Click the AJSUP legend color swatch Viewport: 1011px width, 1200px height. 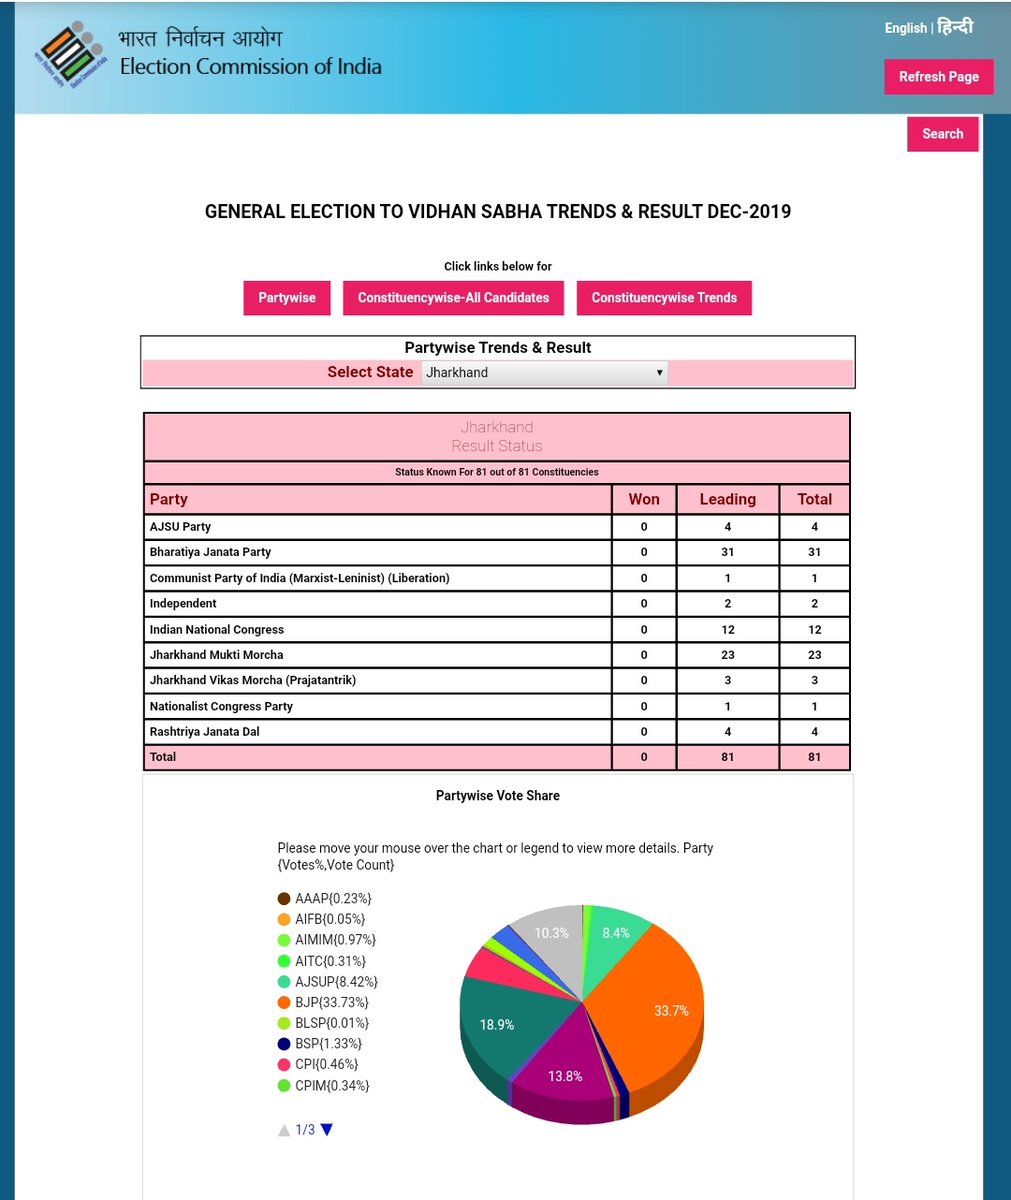pyautogui.click(x=284, y=982)
